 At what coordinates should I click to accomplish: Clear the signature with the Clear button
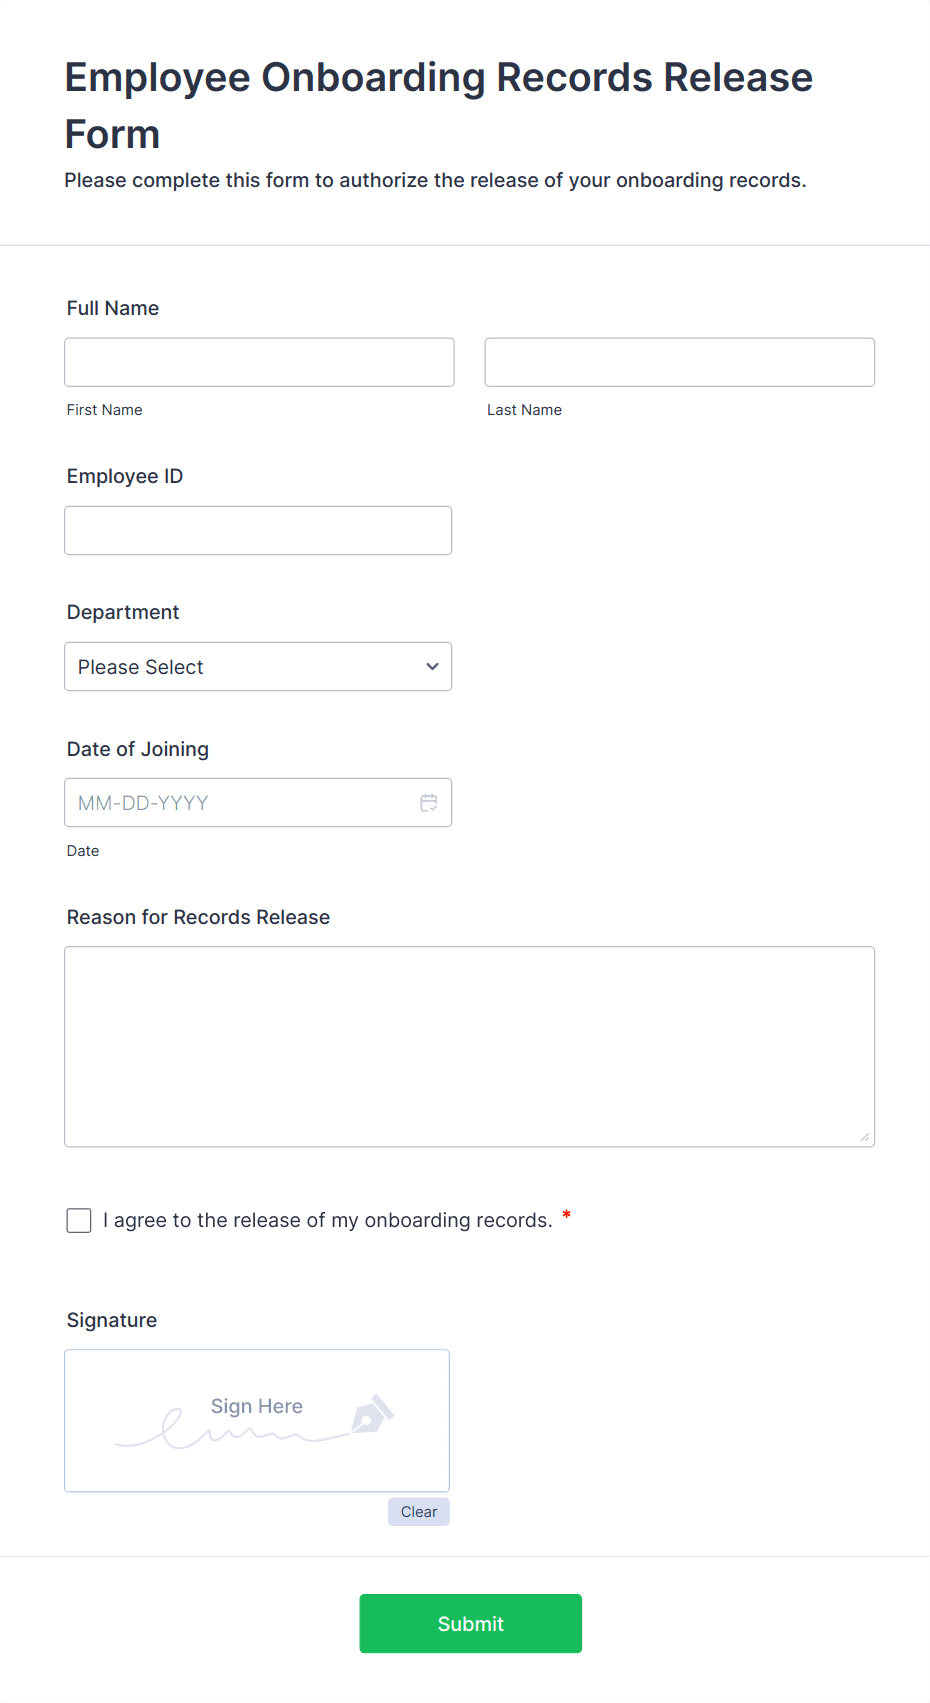click(418, 1511)
